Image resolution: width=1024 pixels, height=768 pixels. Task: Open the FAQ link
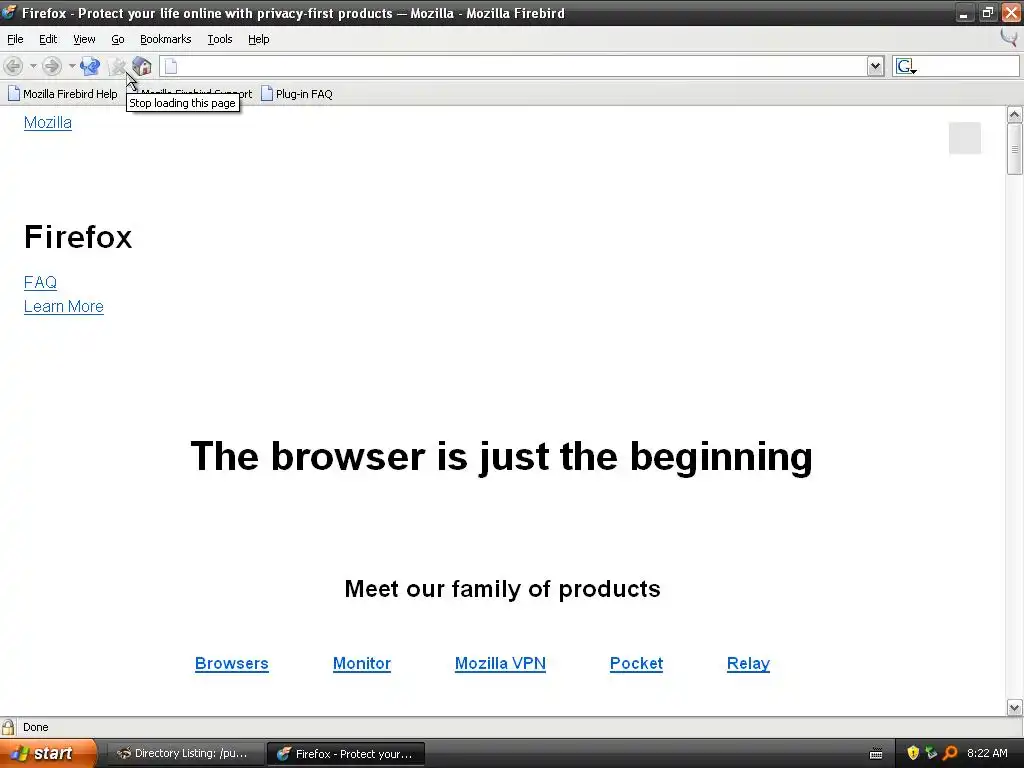[x=40, y=283]
